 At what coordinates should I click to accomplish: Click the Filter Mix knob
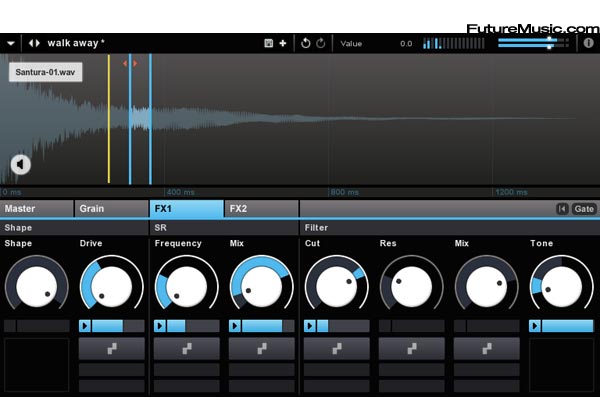(487, 286)
